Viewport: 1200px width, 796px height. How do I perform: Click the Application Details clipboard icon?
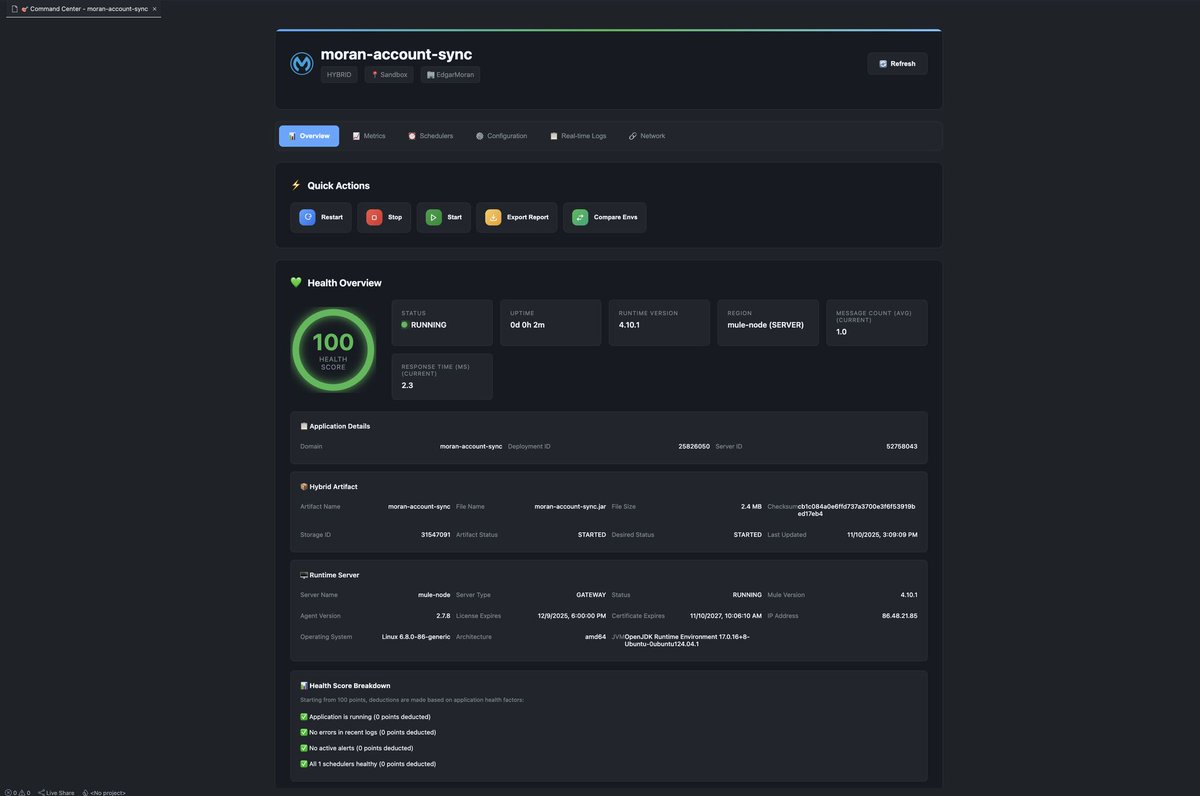(304, 426)
